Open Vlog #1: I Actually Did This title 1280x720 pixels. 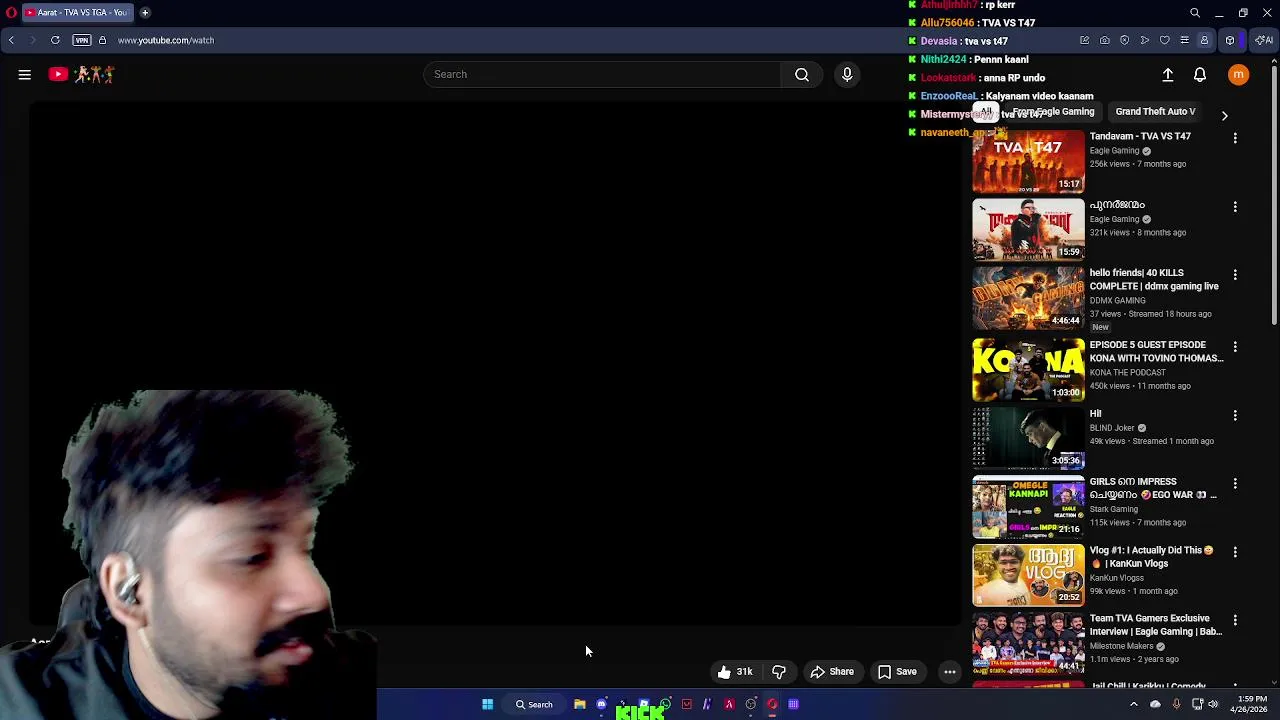(x=1151, y=557)
